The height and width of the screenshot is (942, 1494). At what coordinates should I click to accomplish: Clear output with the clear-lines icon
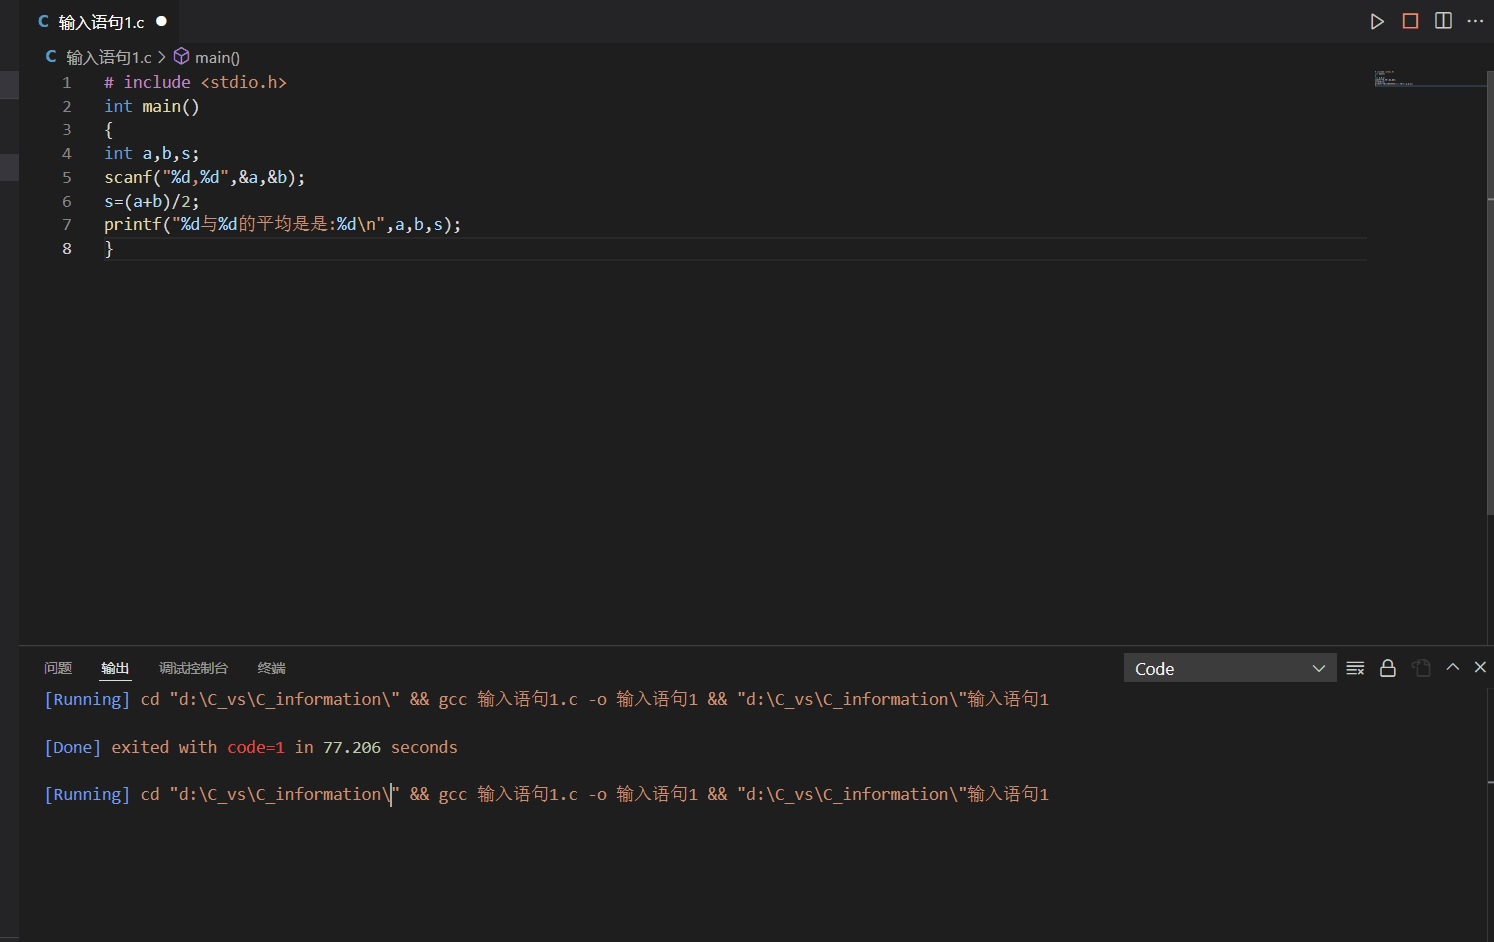click(1355, 668)
